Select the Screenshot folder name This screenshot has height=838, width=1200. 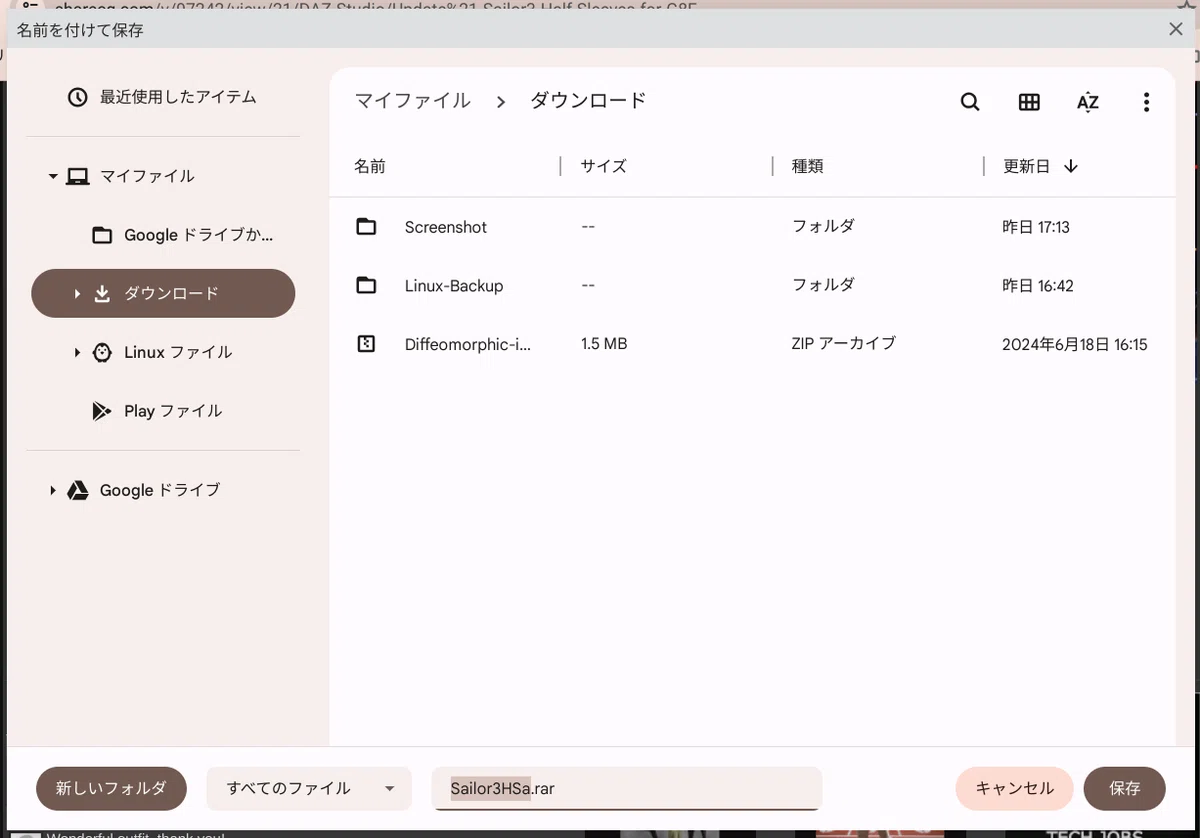pyautogui.click(x=446, y=227)
